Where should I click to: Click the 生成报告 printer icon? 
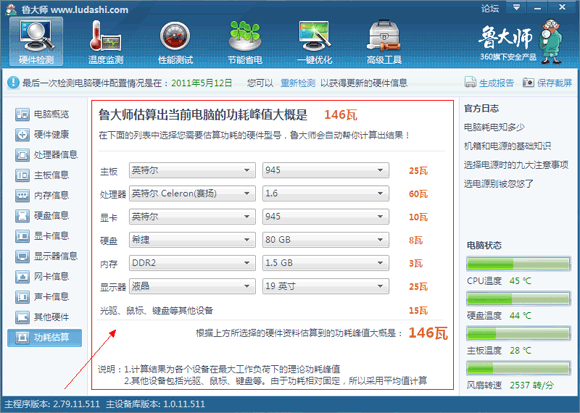click(x=470, y=82)
